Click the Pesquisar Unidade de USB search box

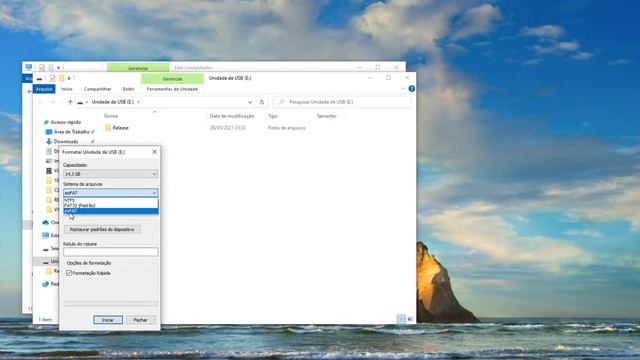[342, 102]
